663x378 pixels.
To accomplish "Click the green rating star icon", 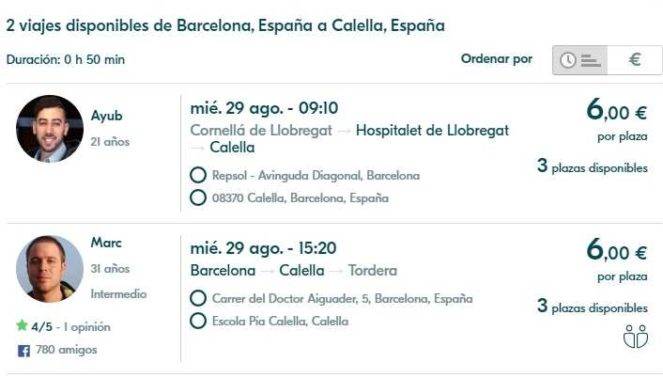I will [22, 326].
